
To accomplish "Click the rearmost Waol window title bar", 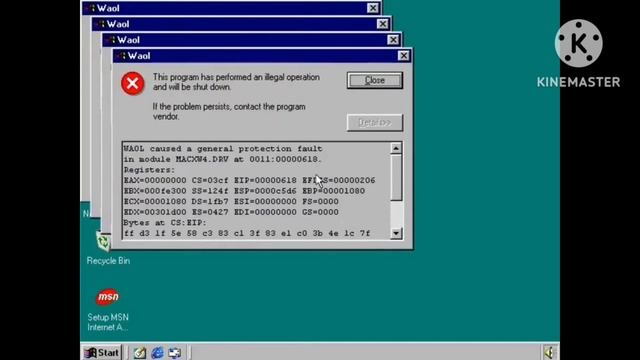I will pos(231,8).
